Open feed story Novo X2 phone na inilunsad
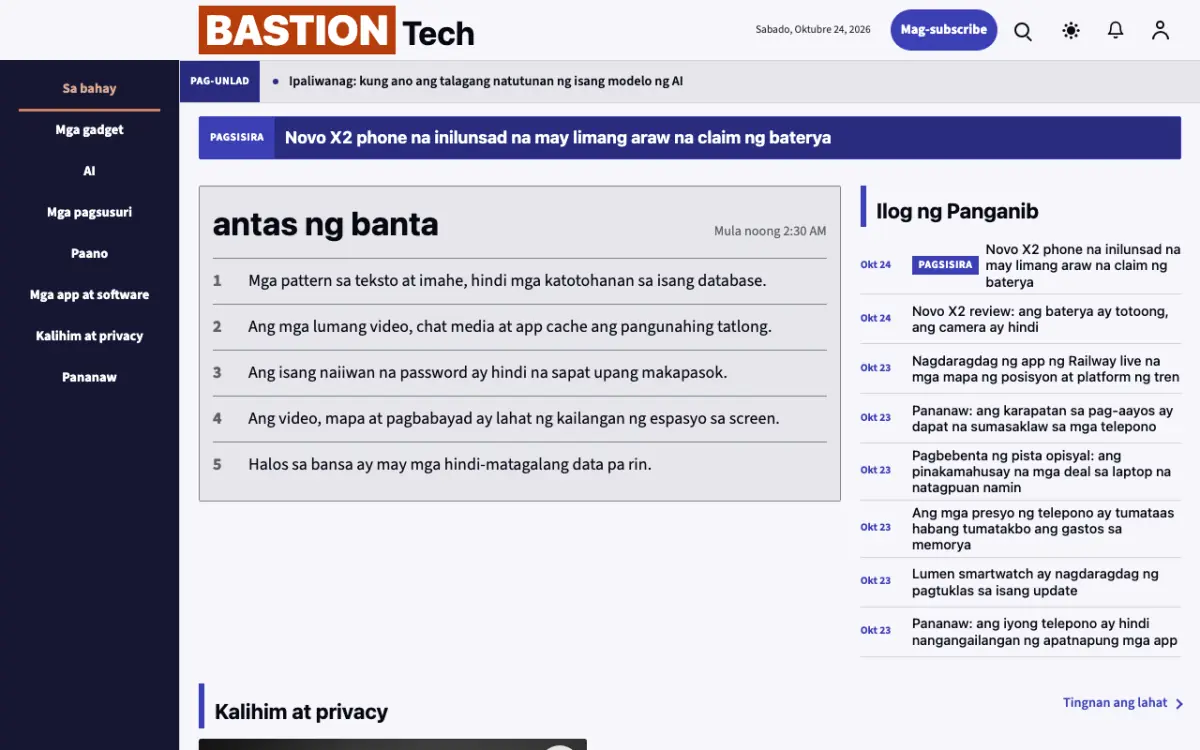Screen dimensions: 1200x750 click(1083, 265)
